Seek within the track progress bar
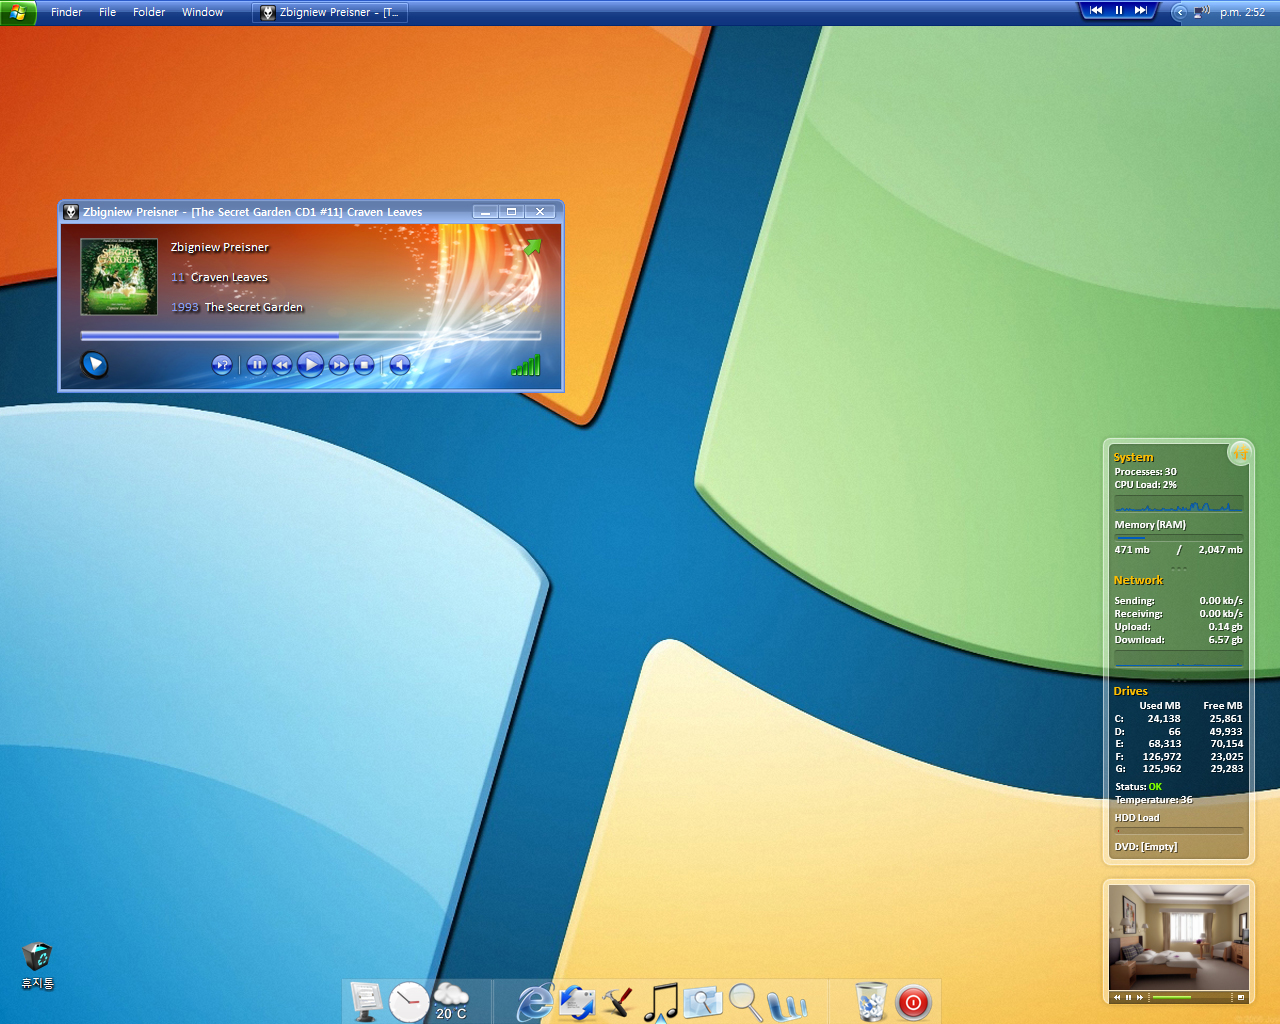 point(310,336)
